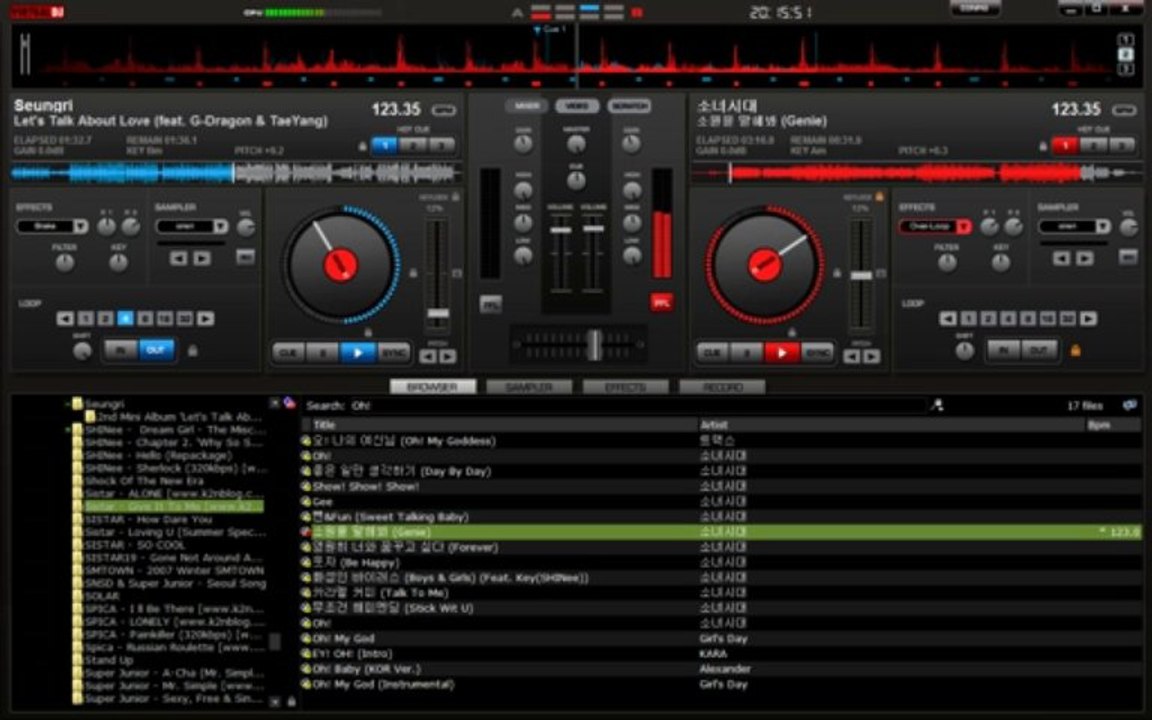Toggle left channel PFL headphone button

[x=491, y=304]
